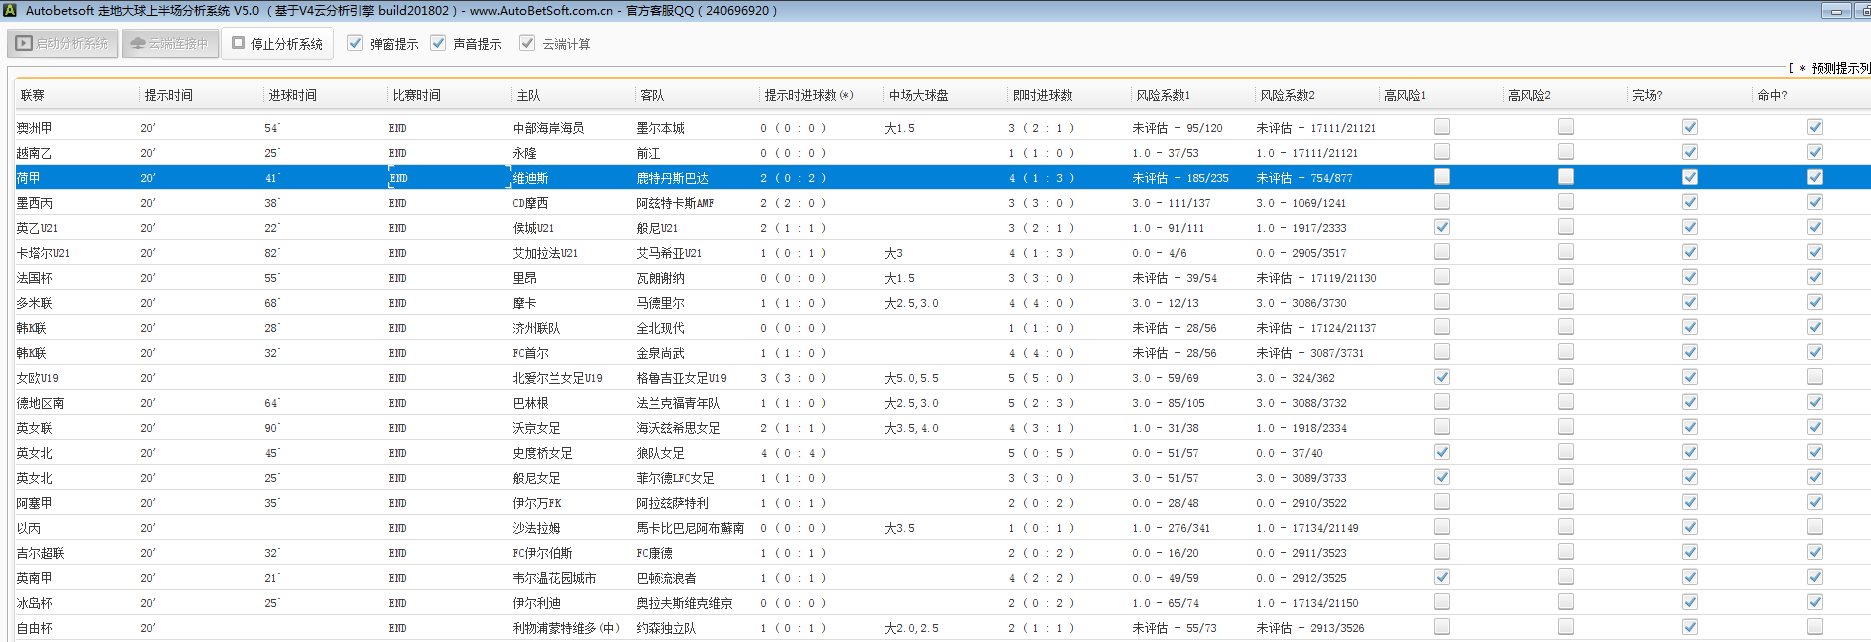The height and width of the screenshot is (642, 1871).
Task: Toggle the 弹窗提示 checkbox
Action: pyautogui.click(x=355, y=44)
